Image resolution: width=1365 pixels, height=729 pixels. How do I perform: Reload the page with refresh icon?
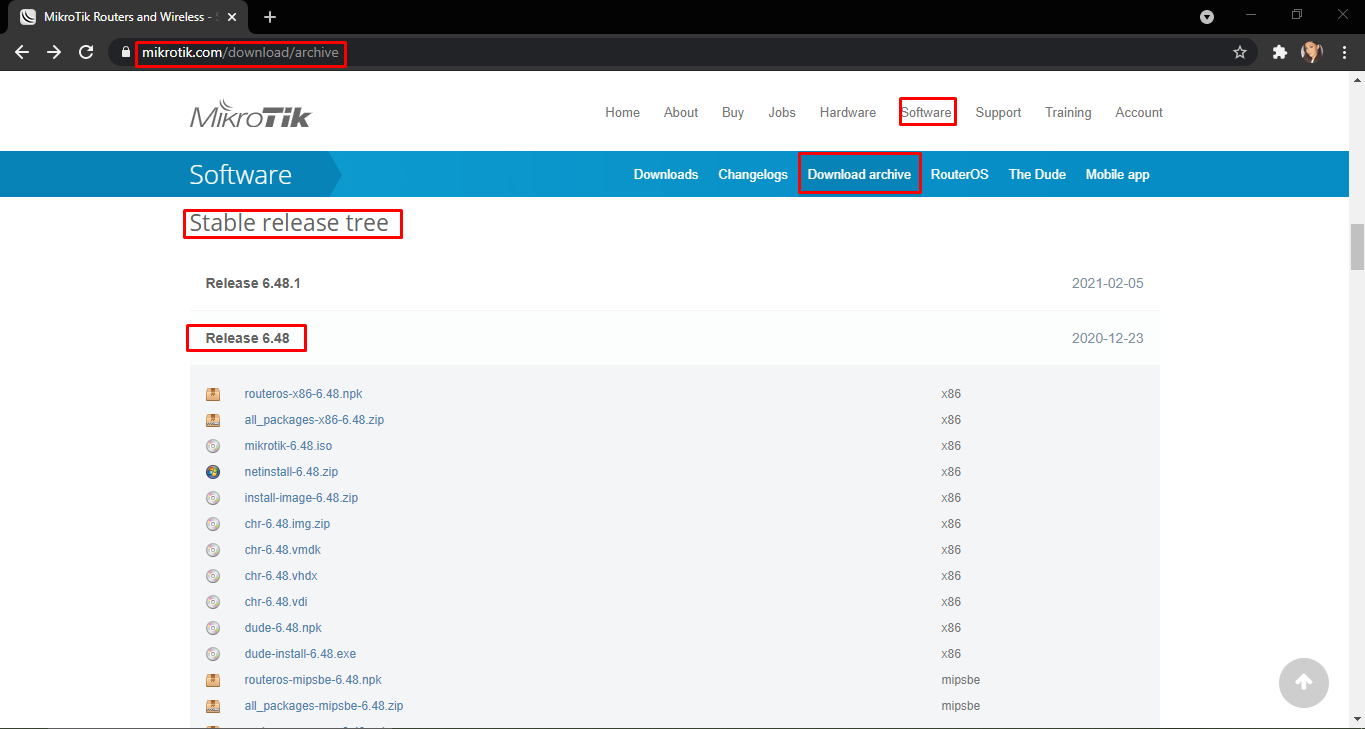86,51
